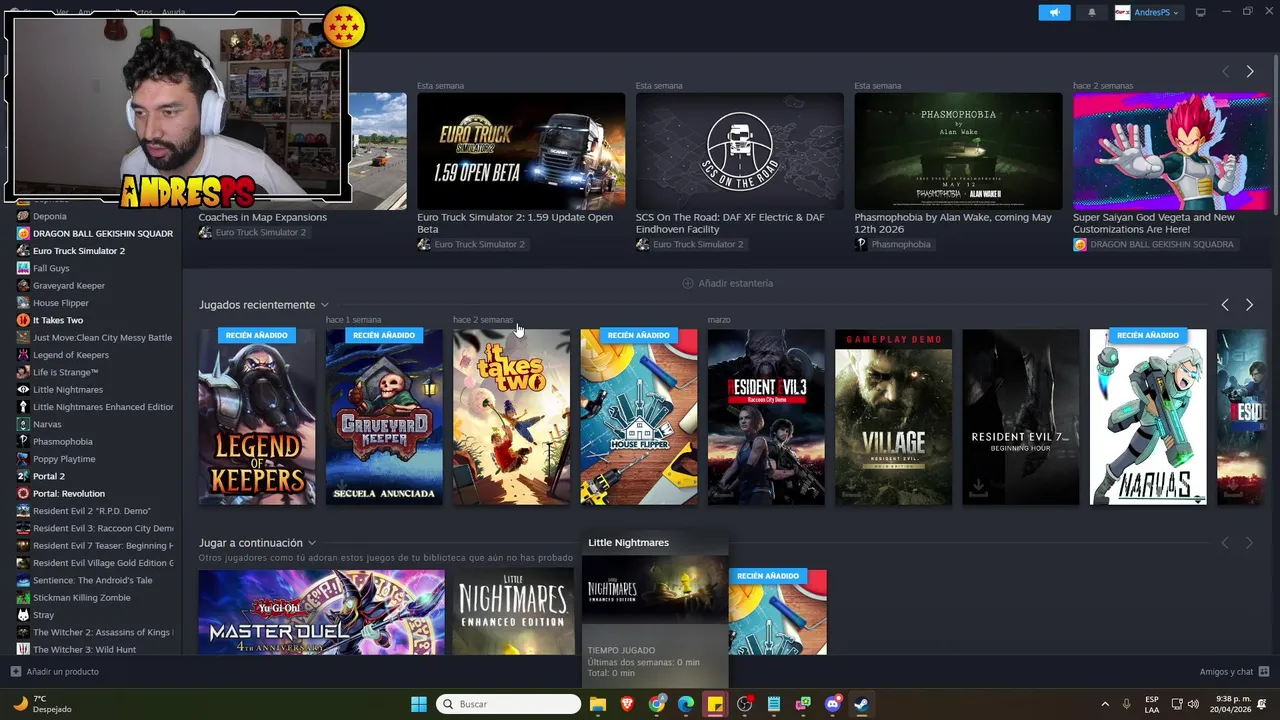Viewport: 1280px width, 720px height.
Task: Open Yu-Gi-Oh! Master Duel banner
Action: [321, 612]
